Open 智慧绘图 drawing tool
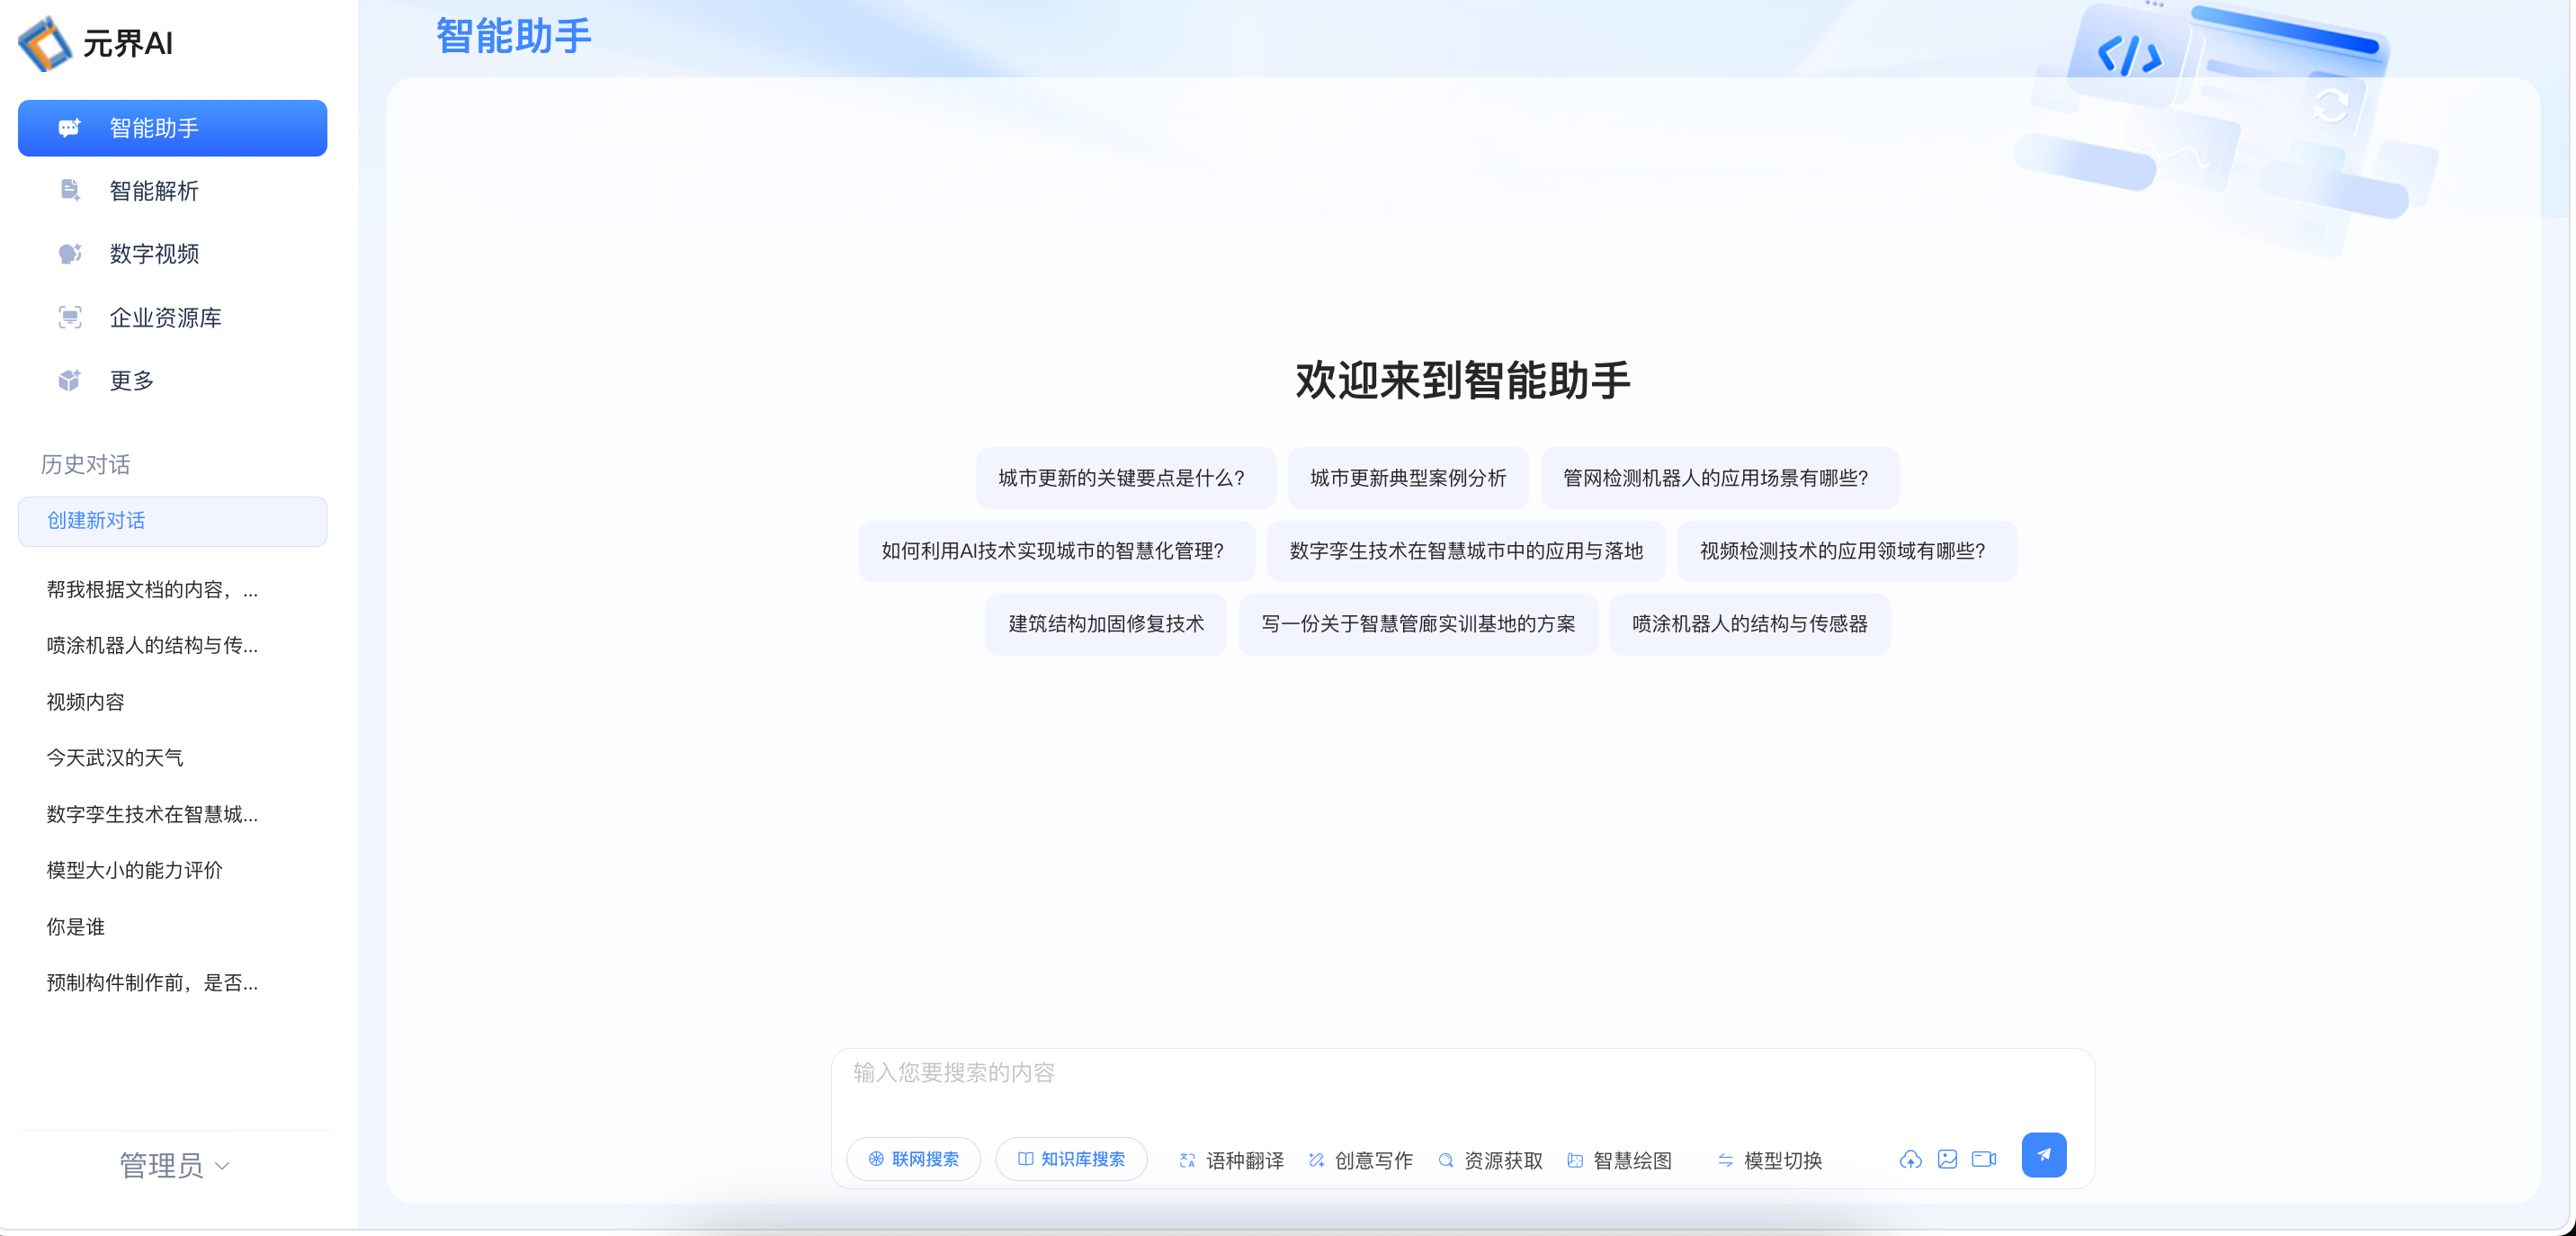 click(x=1619, y=1160)
